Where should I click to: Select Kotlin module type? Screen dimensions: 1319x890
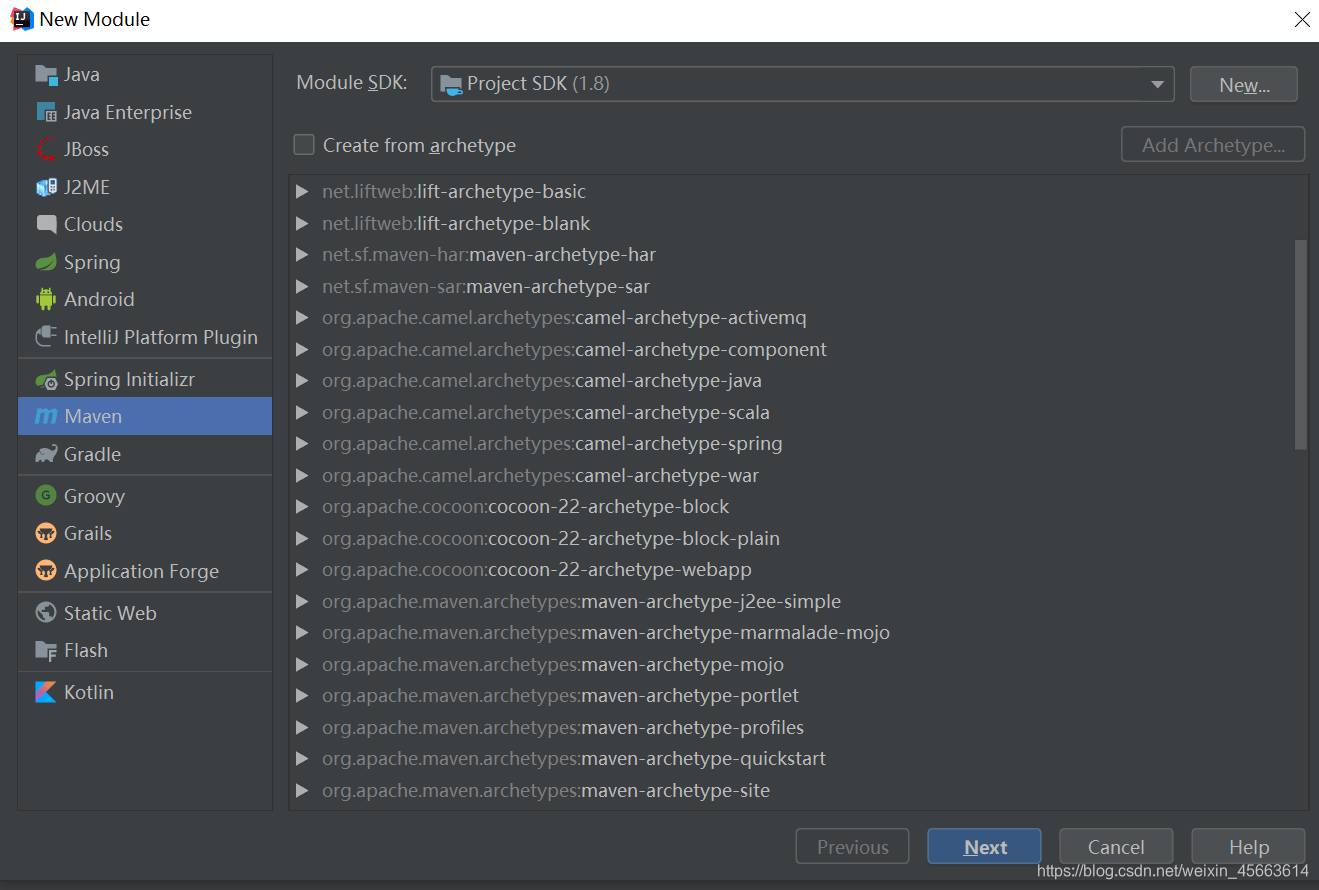(145, 692)
